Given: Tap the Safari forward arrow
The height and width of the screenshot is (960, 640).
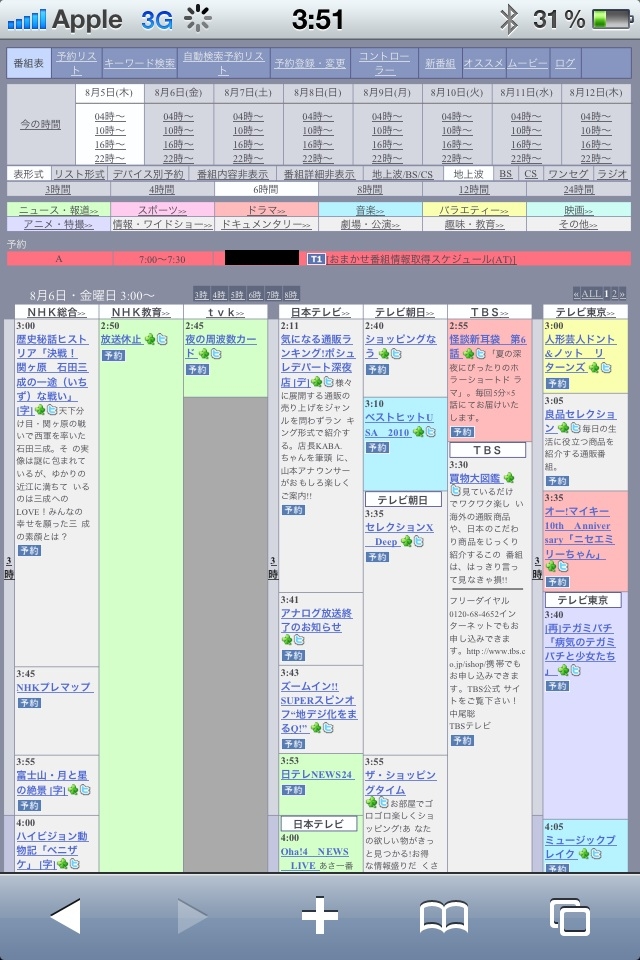Looking at the screenshot, I should pos(192,915).
